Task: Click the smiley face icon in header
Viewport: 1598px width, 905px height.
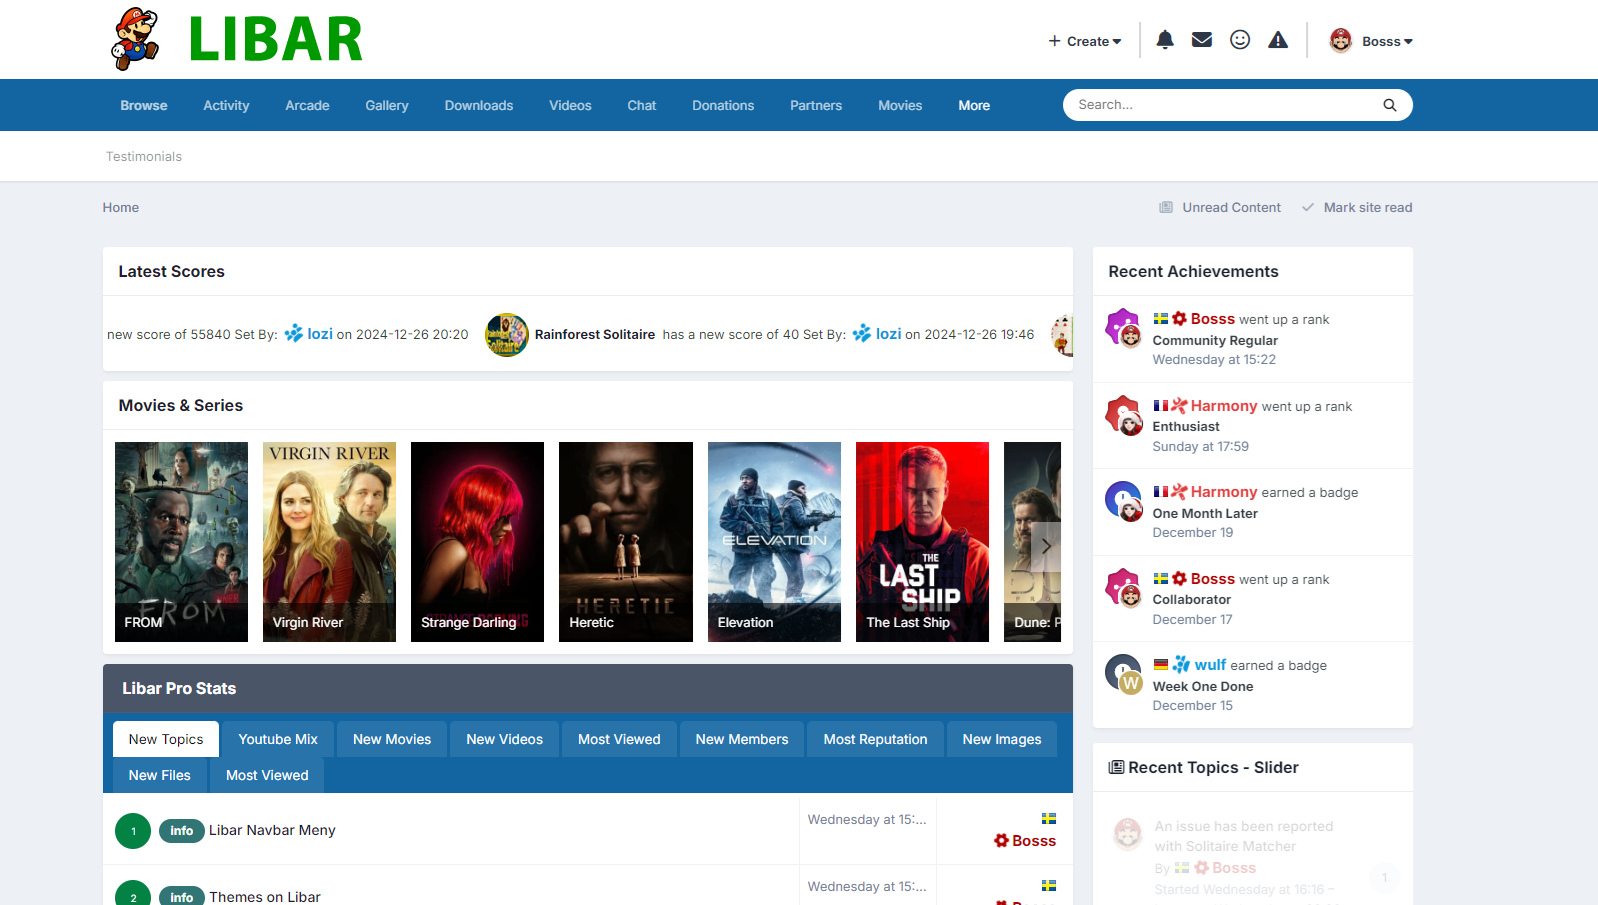Action: tap(1240, 40)
